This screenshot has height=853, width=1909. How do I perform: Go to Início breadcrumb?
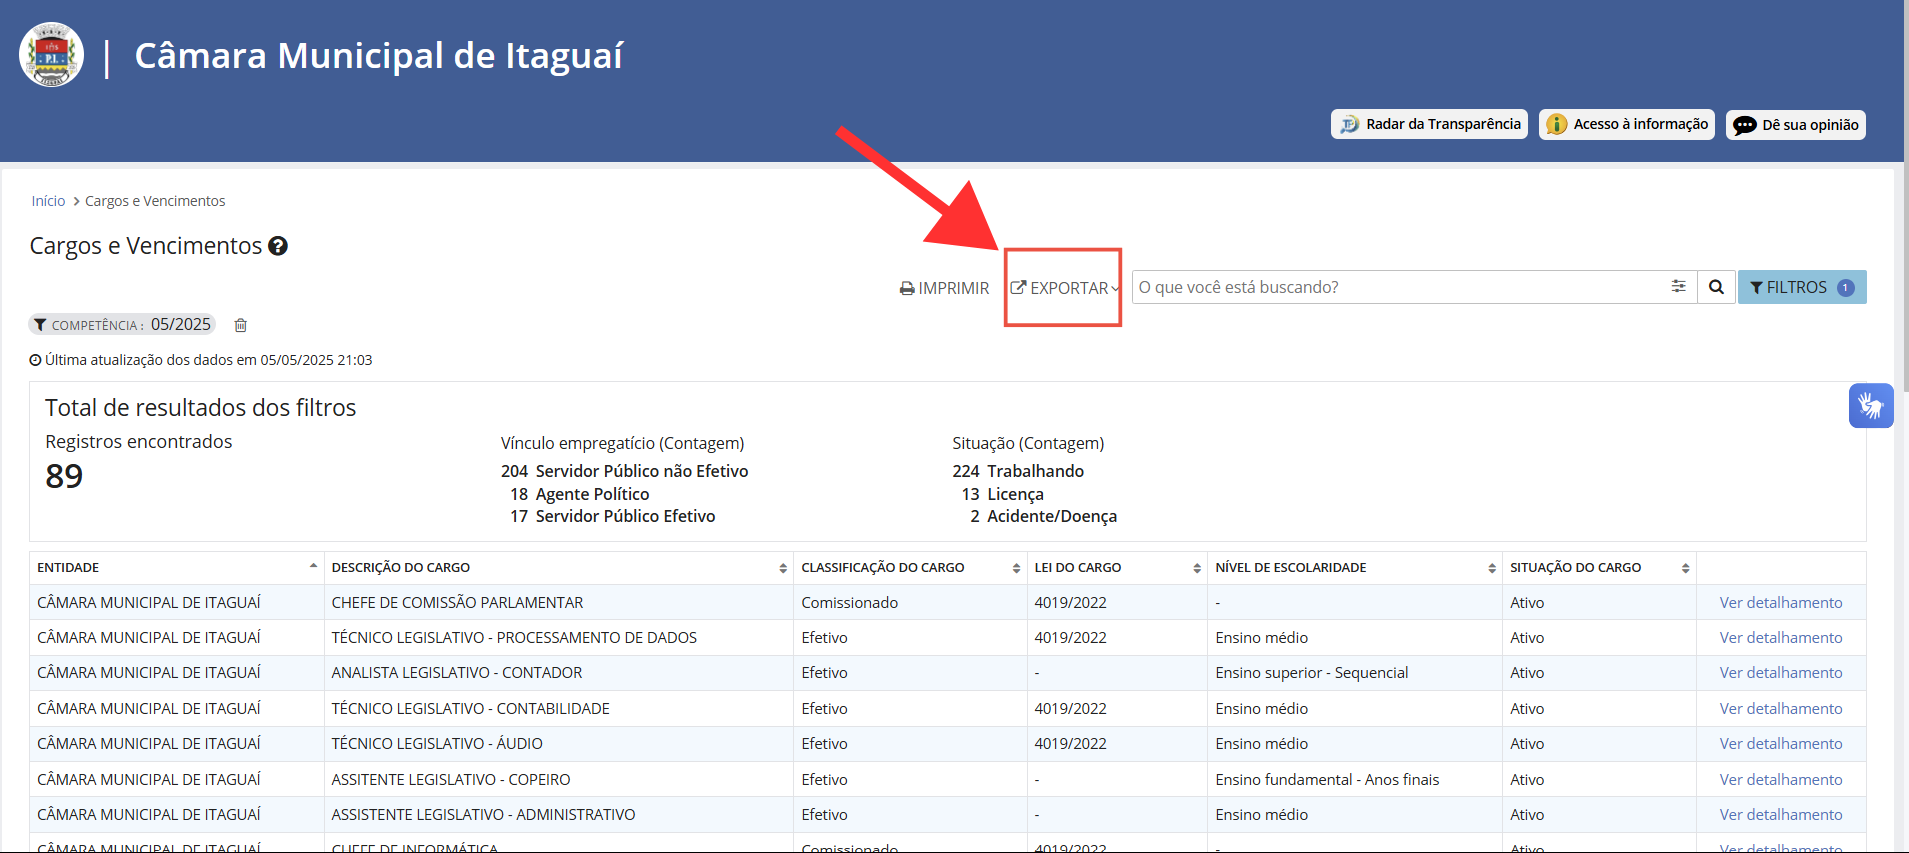48,201
